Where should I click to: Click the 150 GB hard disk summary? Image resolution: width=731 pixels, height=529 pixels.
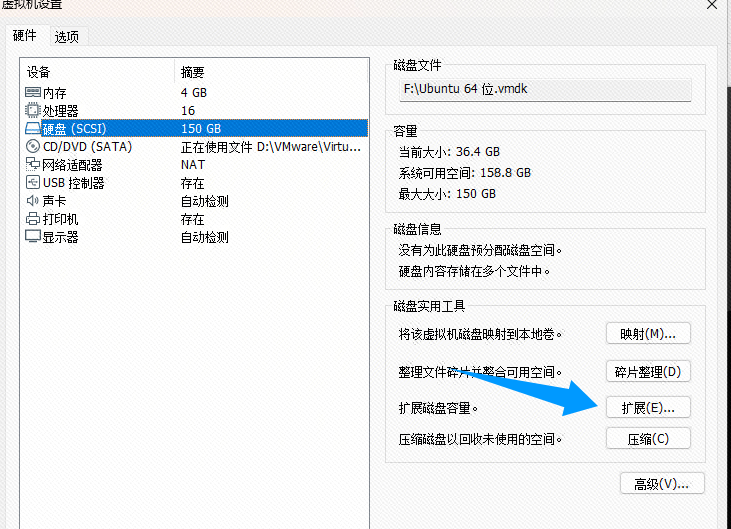click(x=201, y=129)
